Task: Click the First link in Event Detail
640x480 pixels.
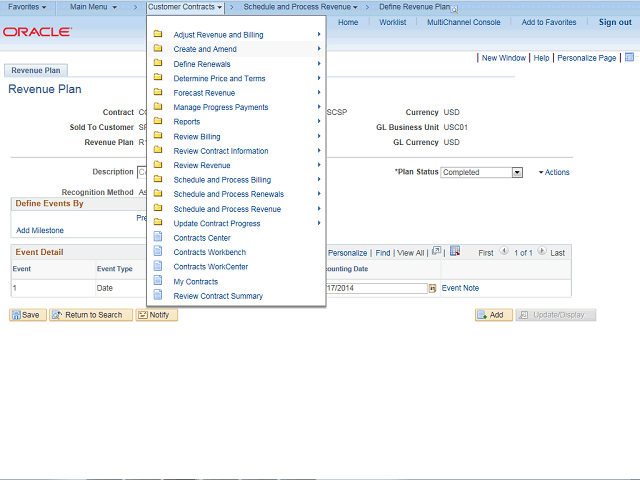Action: [486, 253]
